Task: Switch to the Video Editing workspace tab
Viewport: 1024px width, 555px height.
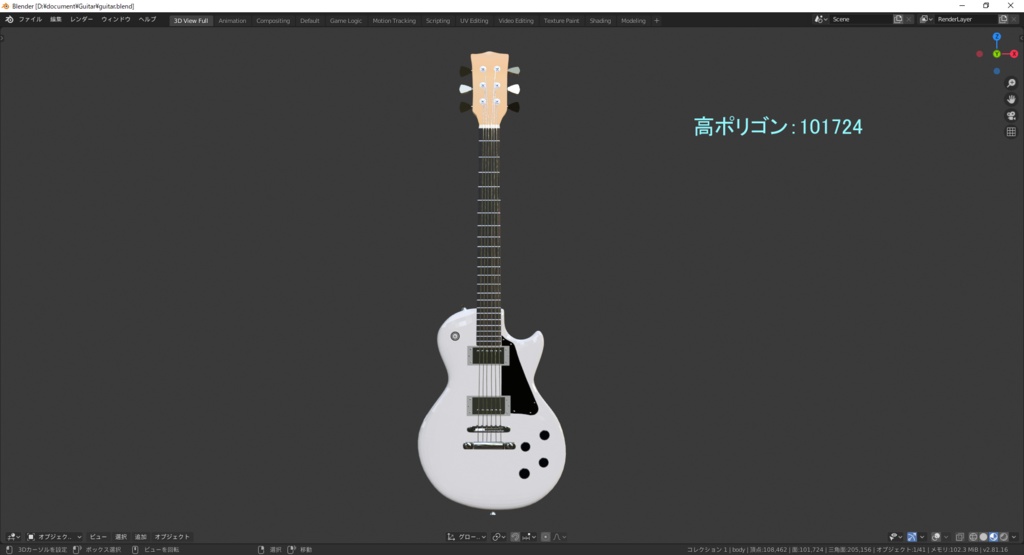Action: point(516,21)
